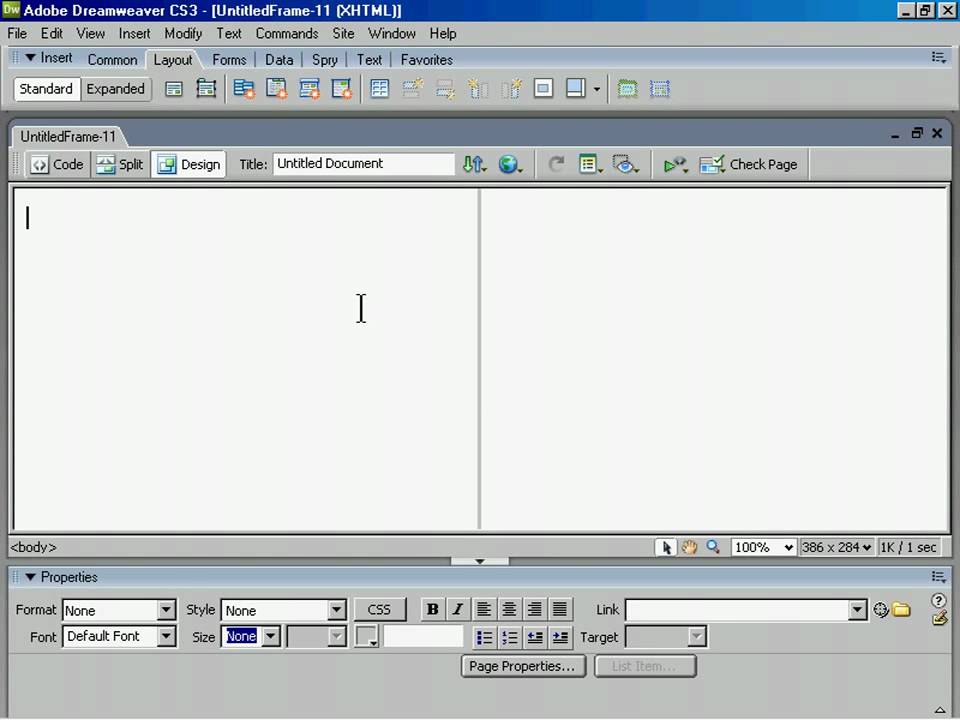Image resolution: width=960 pixels, height=720 pixels.
Task: Click Insert Row Above icon
Action: (413, 89)
